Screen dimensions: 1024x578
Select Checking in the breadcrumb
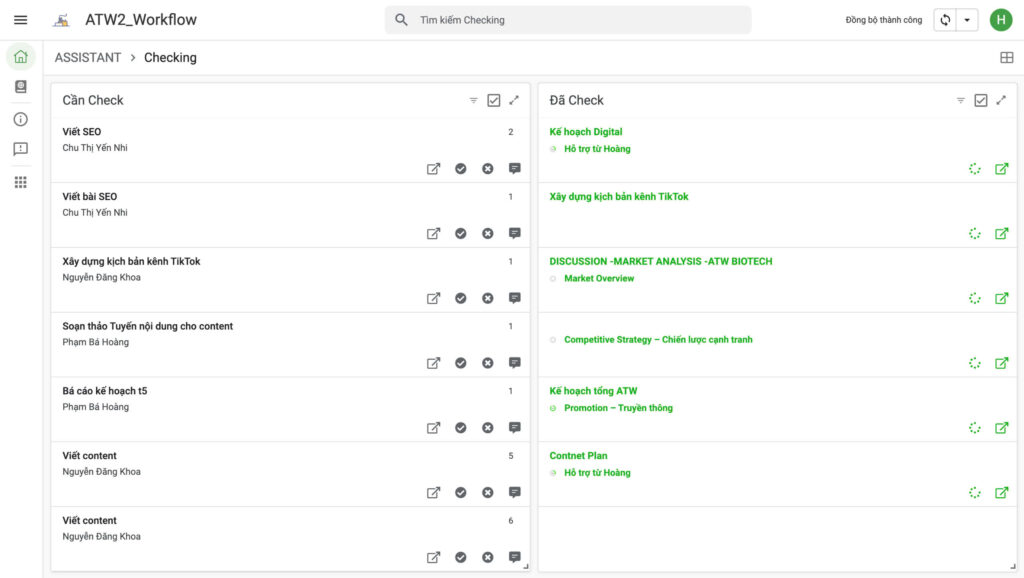[x=170, y=58]
